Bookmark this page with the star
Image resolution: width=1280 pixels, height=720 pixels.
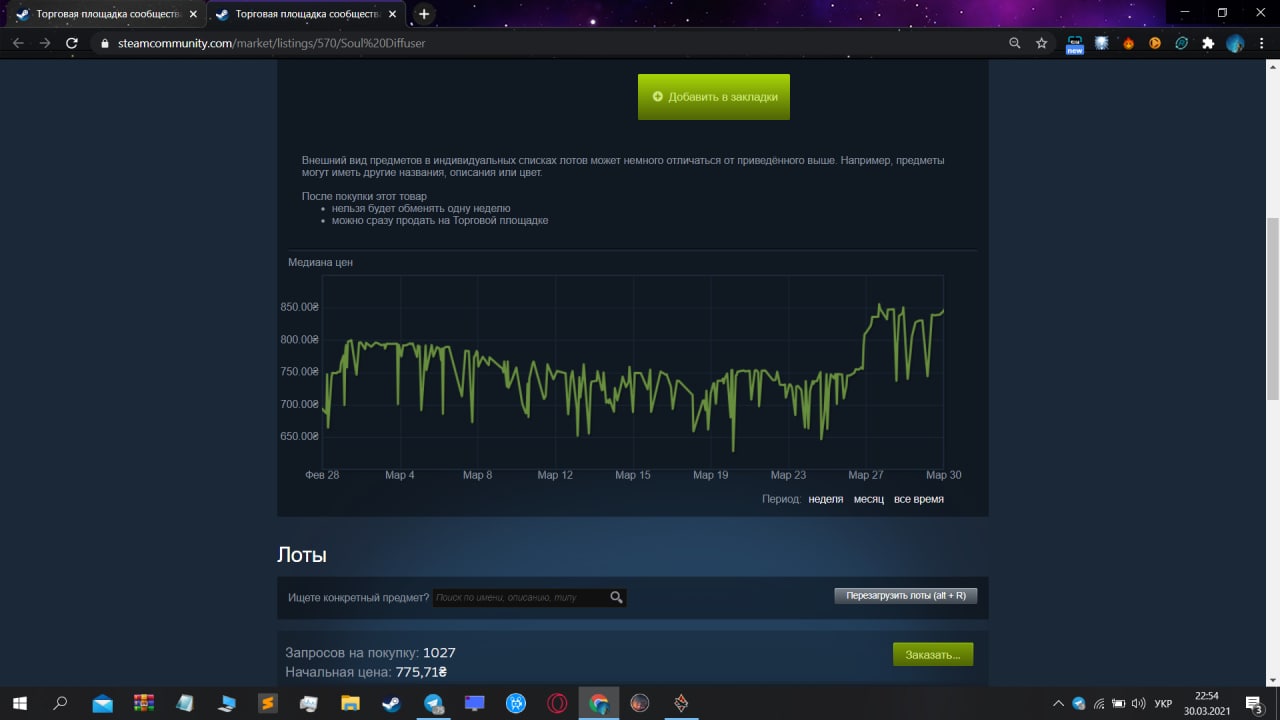click(1042, 43)
